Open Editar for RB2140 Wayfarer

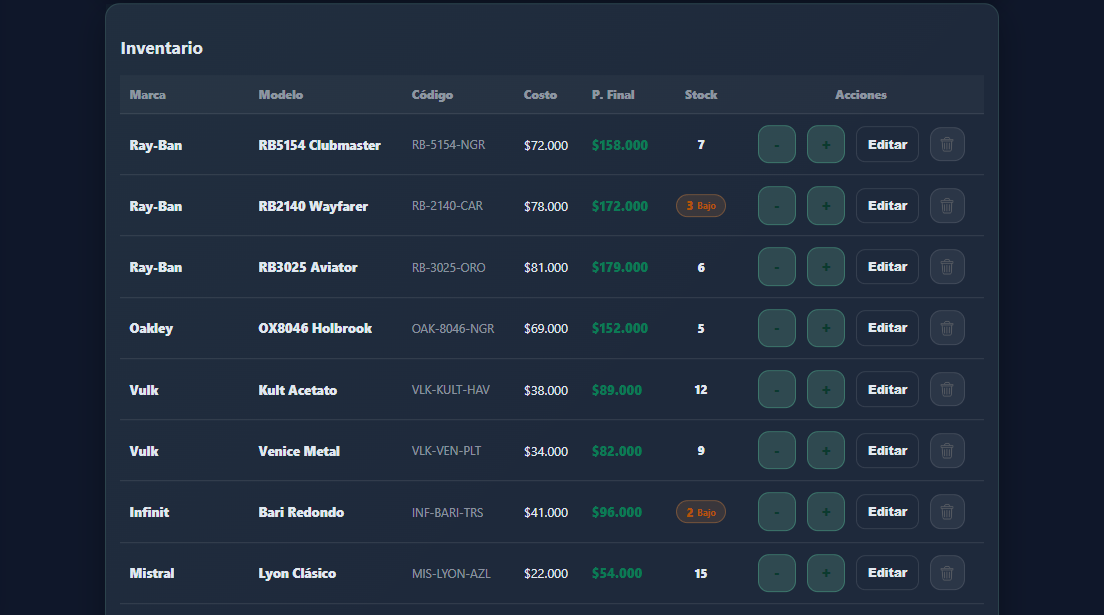887,206
